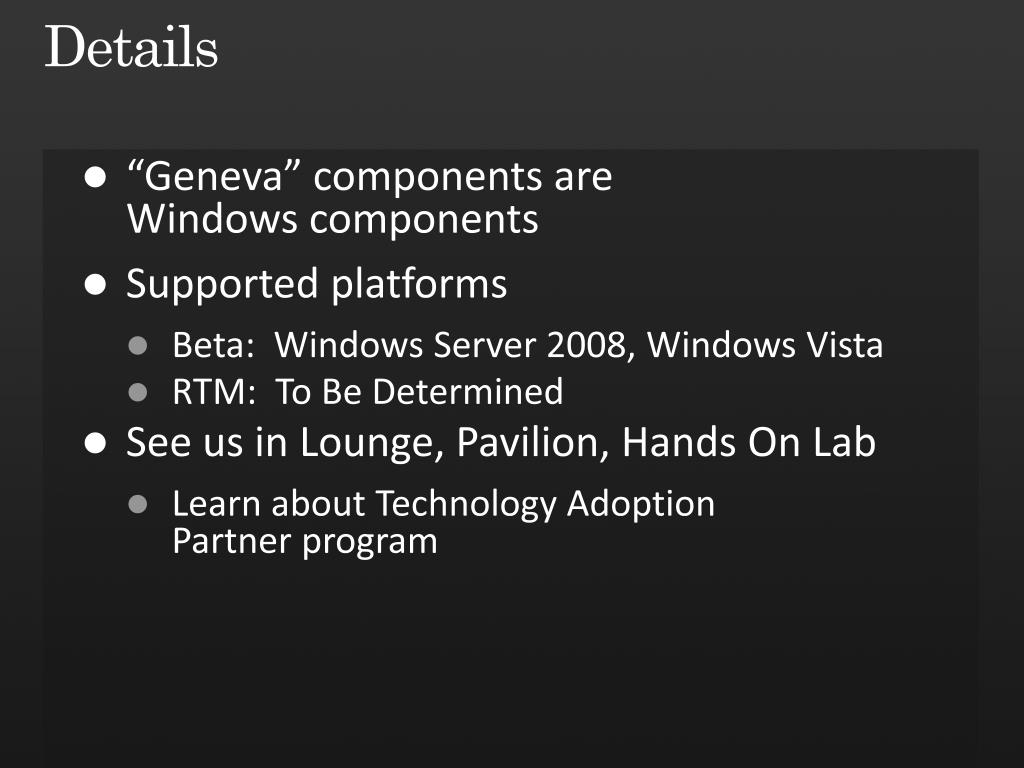Click the Supported platforms heading text

click(x=317, y=284)
